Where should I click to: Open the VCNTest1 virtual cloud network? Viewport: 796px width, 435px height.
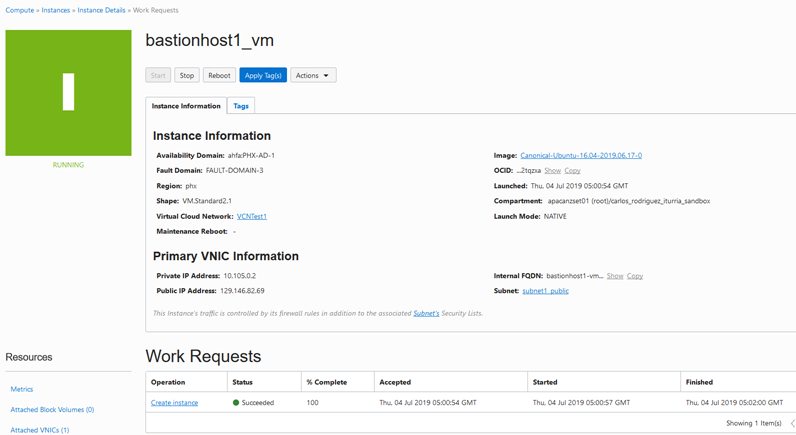(x=252, y=216)
